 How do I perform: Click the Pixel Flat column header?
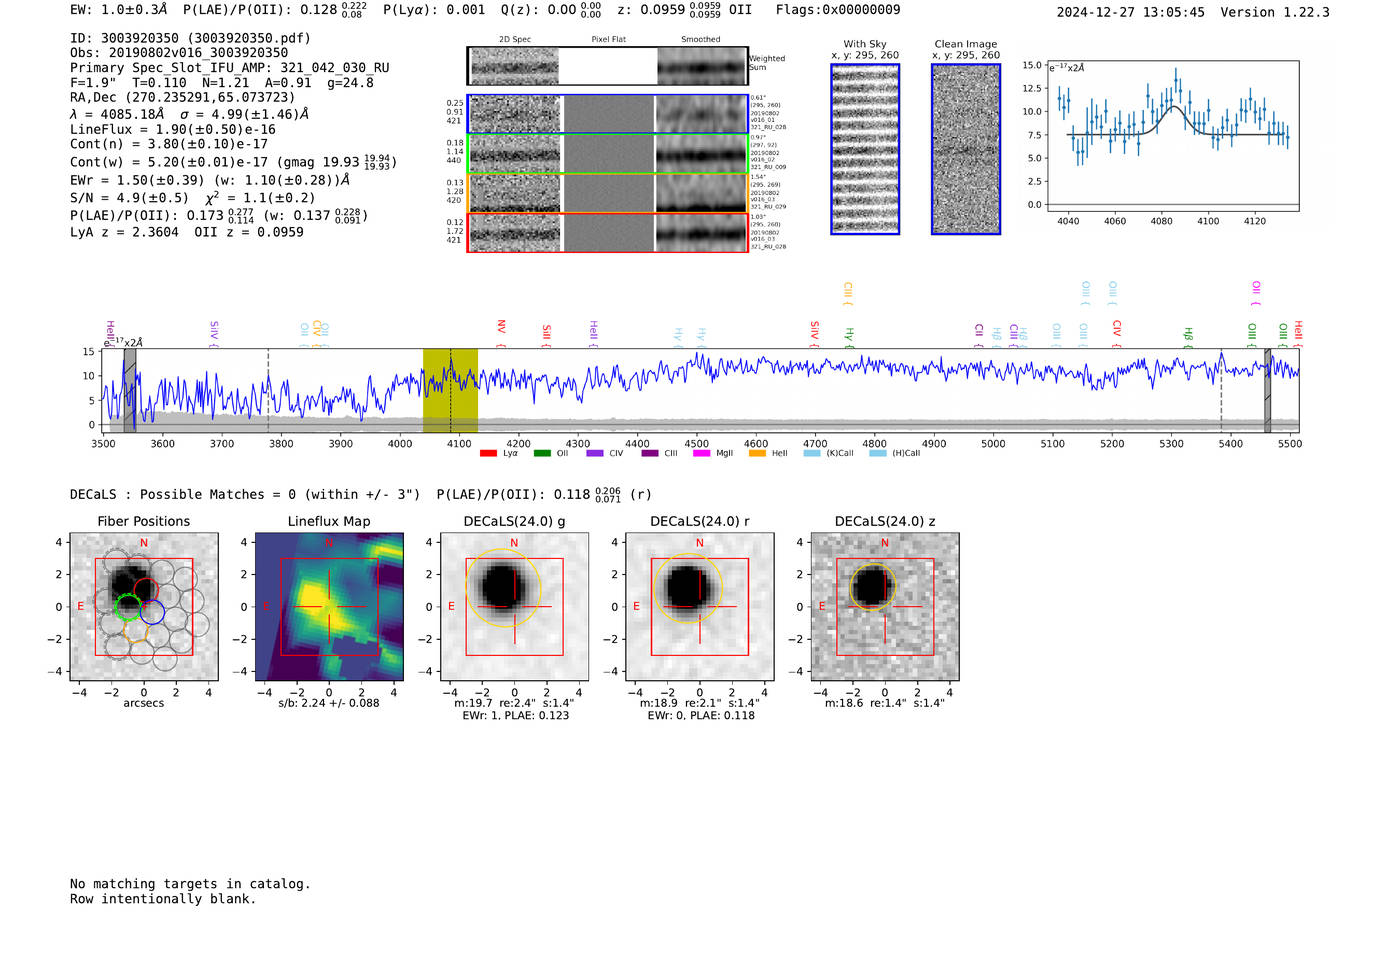tap(608, 40)
